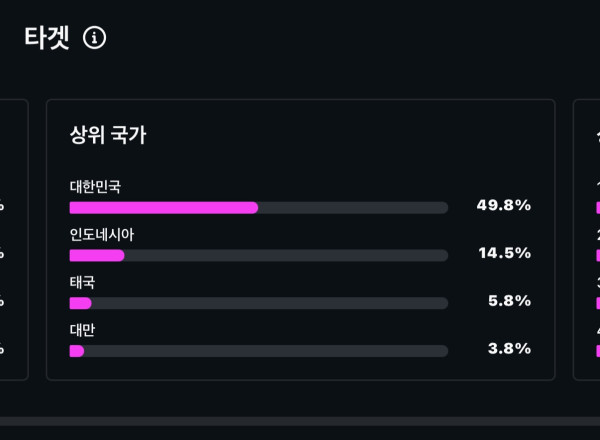Image resolution: width=600 pixels, height=440 pixels.
Task: Click the partially visible card on the right
Action: 587,240
